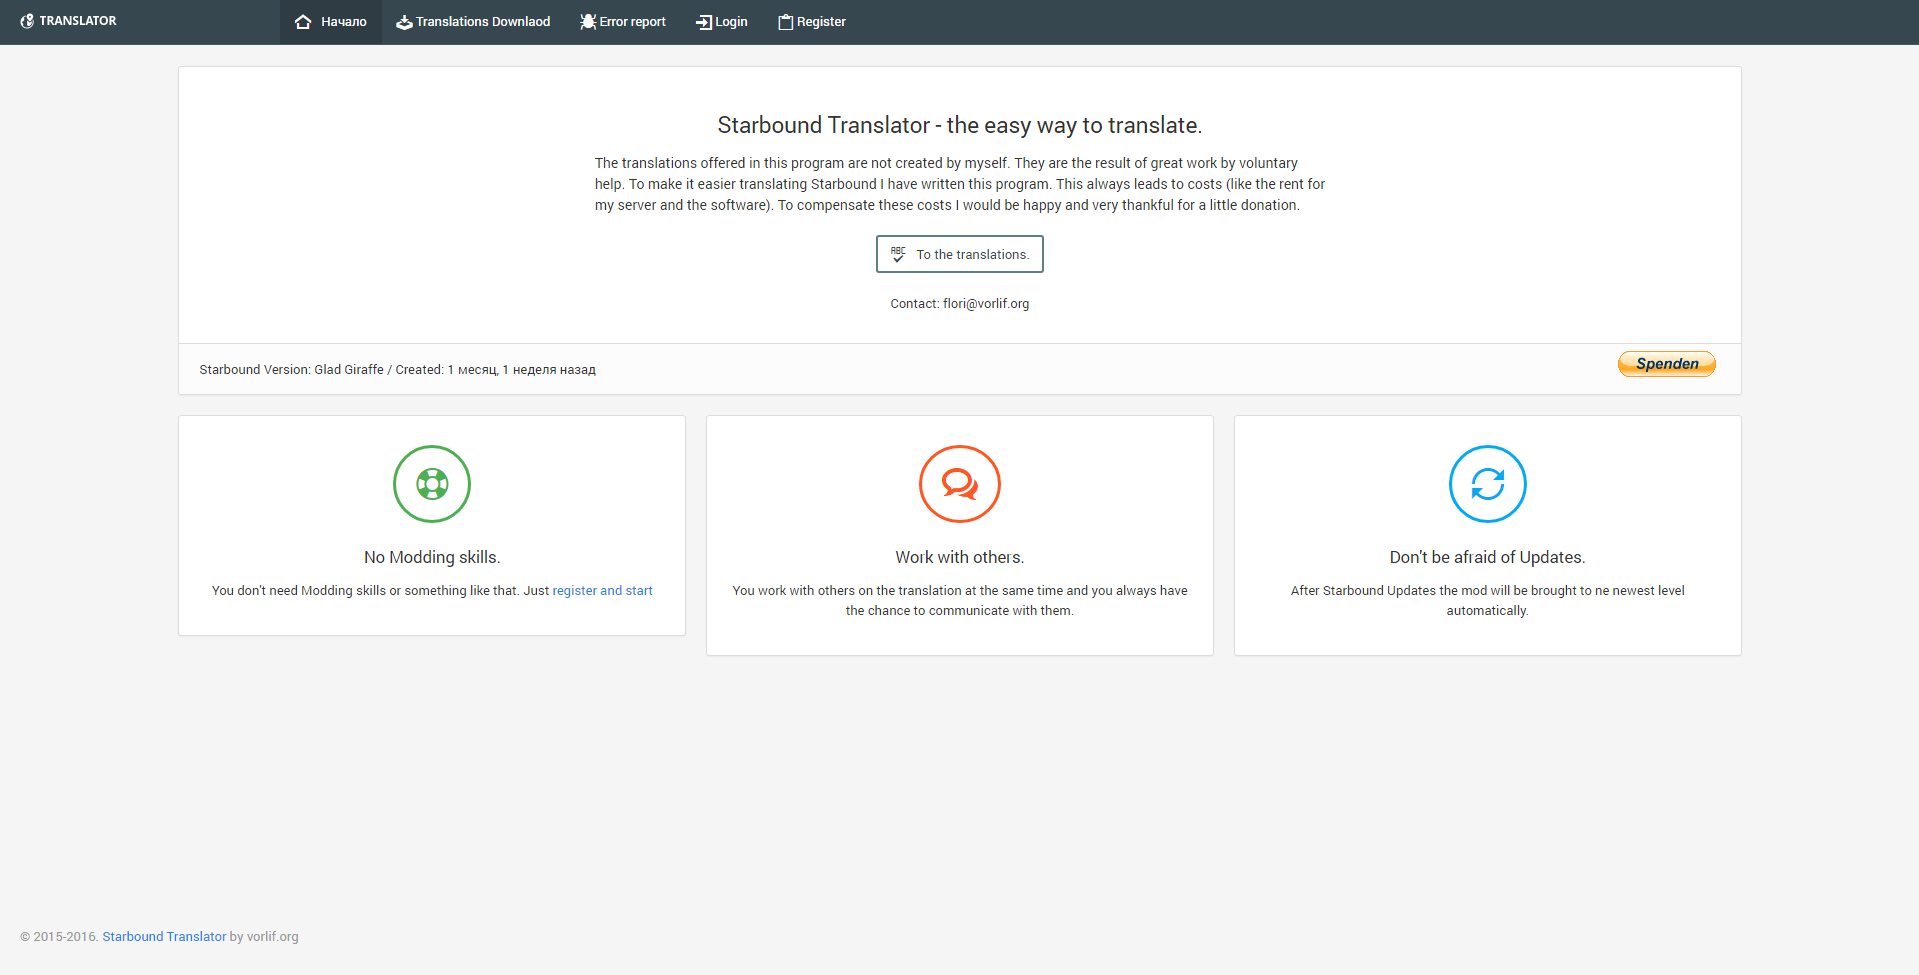The width and height of the screenshot is (1919, 975).
Task: Click the text about automatic mod updates
Action: (x=1488, y=601)
